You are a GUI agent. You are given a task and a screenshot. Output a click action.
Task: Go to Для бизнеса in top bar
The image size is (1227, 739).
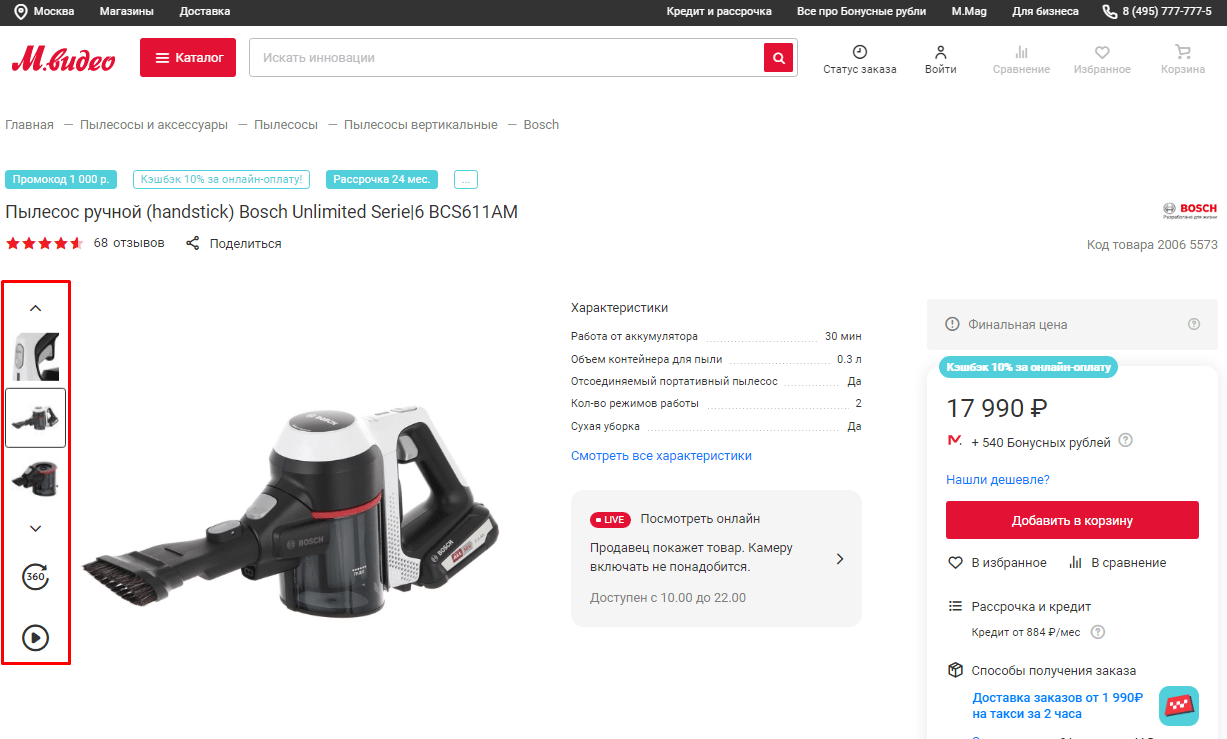click(1045, 11)
